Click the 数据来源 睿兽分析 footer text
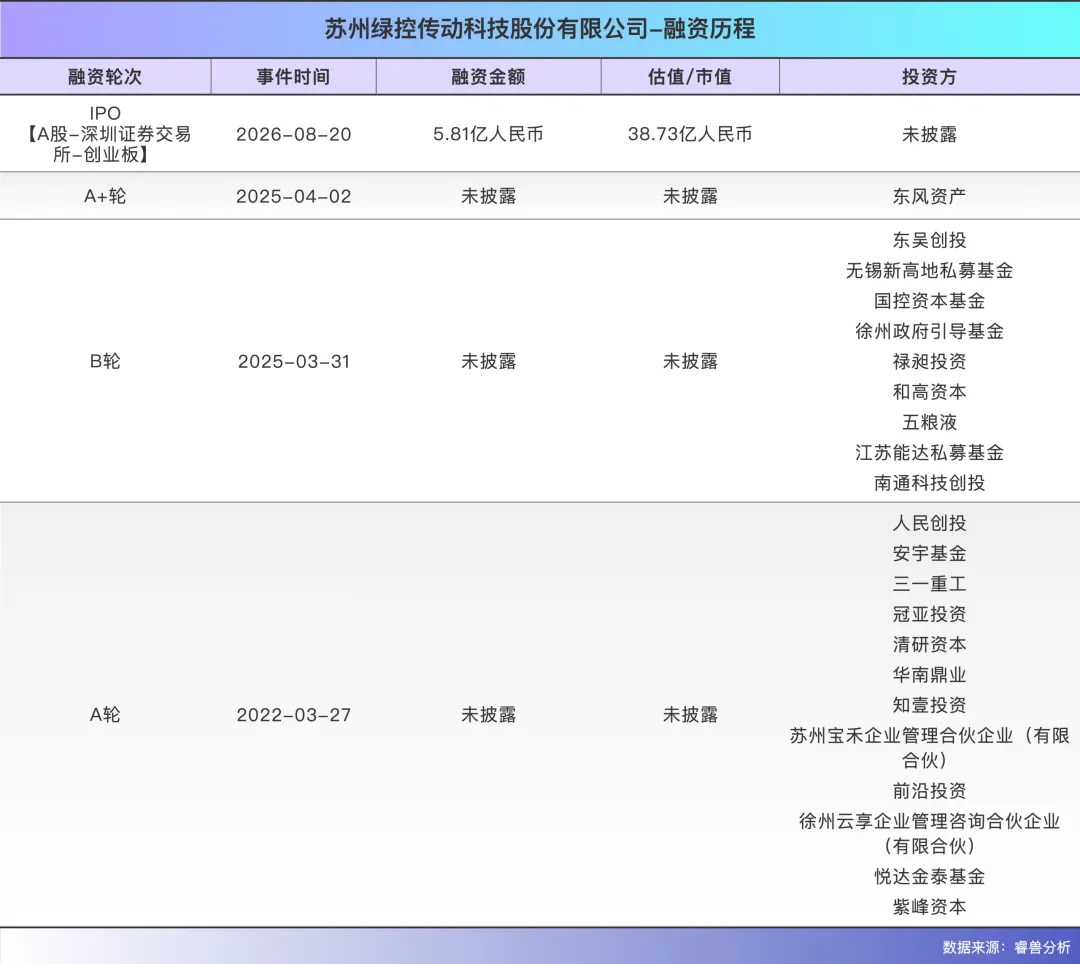Viewport: 1080px width, 964px height. [1006, 947]
